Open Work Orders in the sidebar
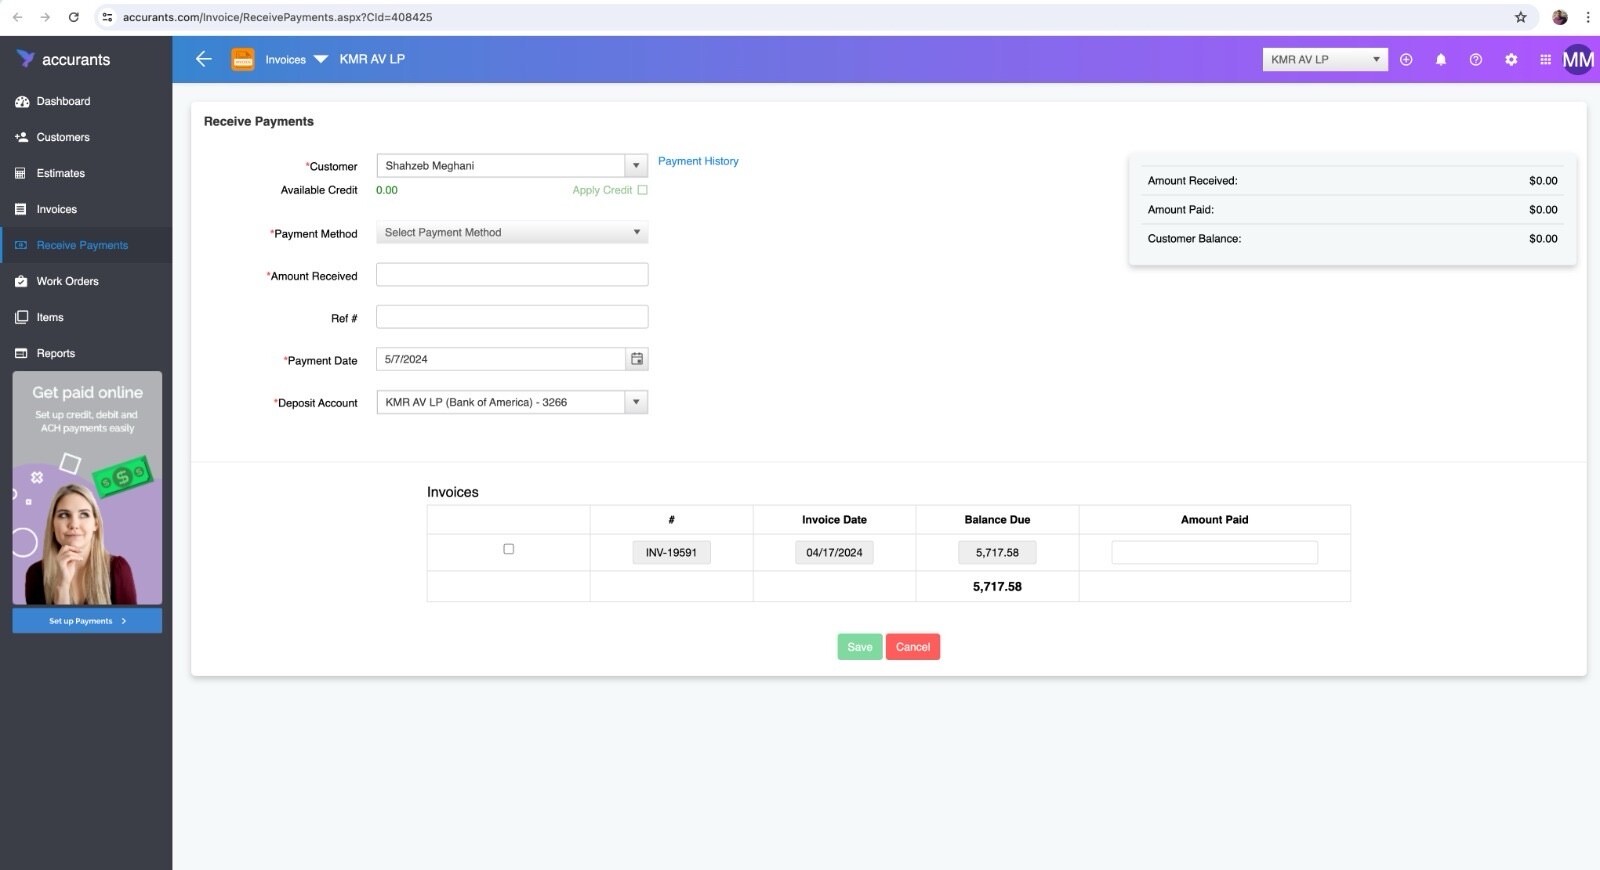 (68, 281)
